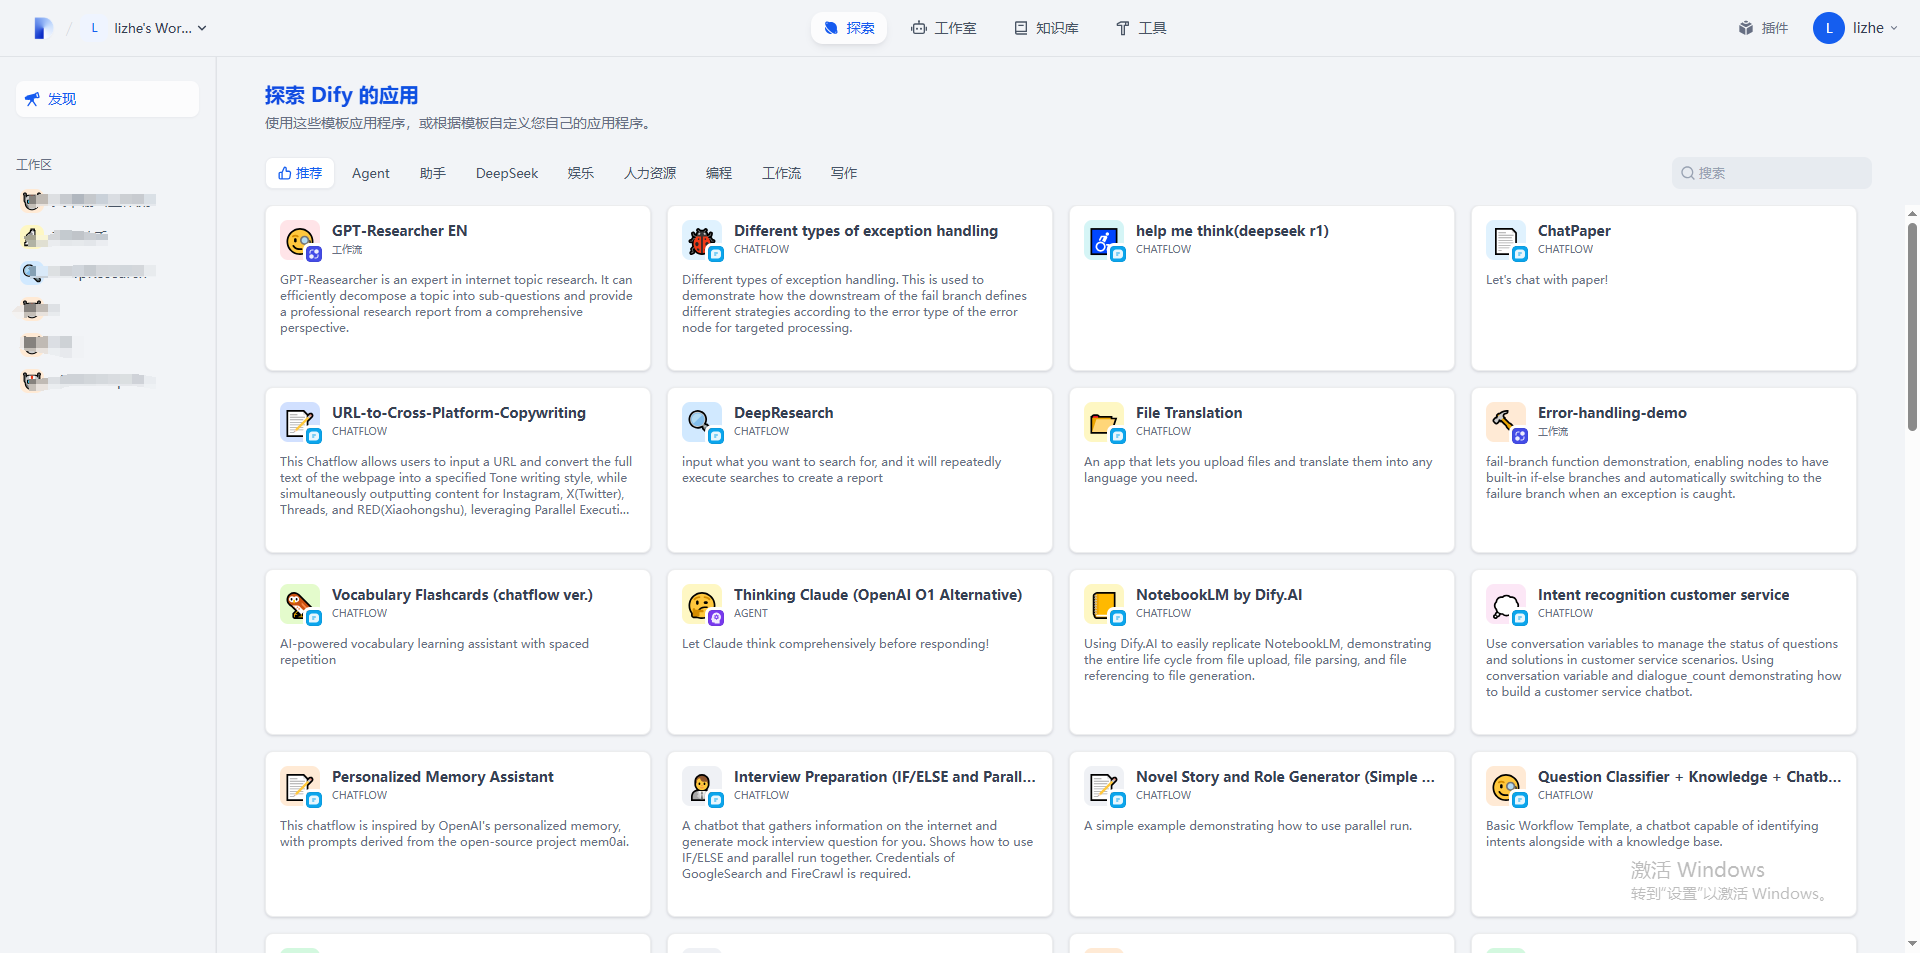Screen dimensions: 1920x953
Task: Click the help me think(deepseek r1) icon
Action: pyautogui.click(x=1104, y=240)
